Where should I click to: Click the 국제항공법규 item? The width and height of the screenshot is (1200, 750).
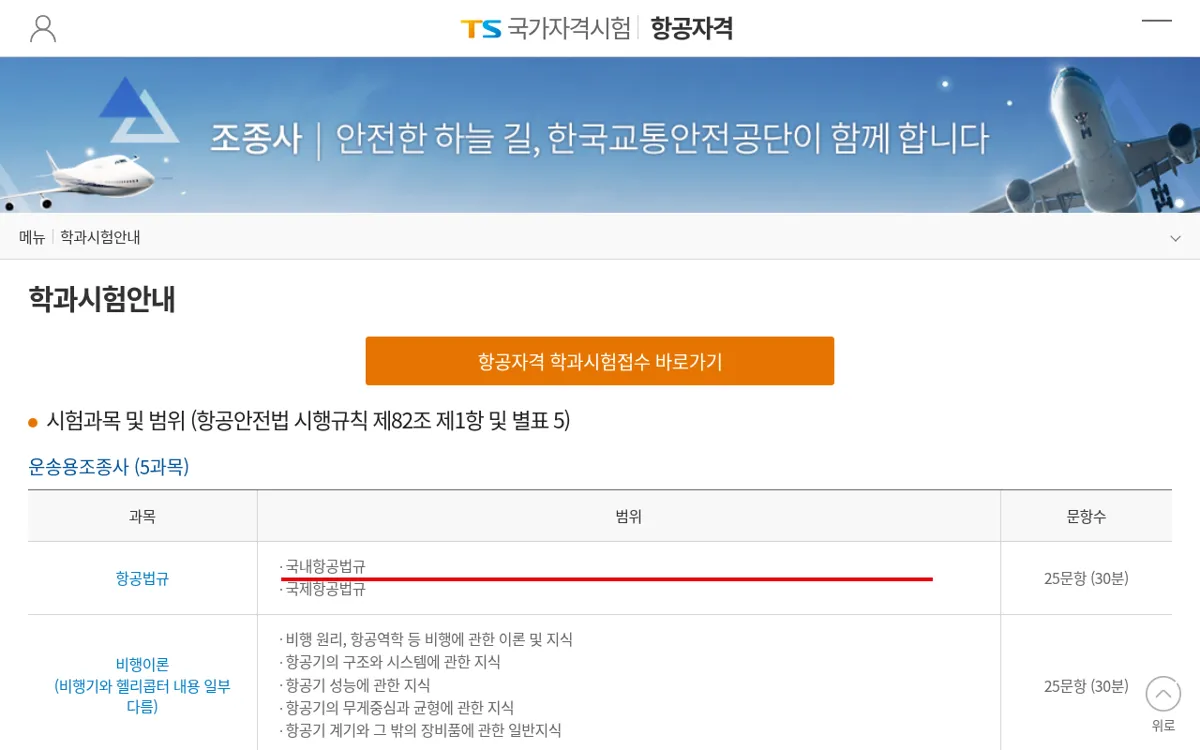323,589
